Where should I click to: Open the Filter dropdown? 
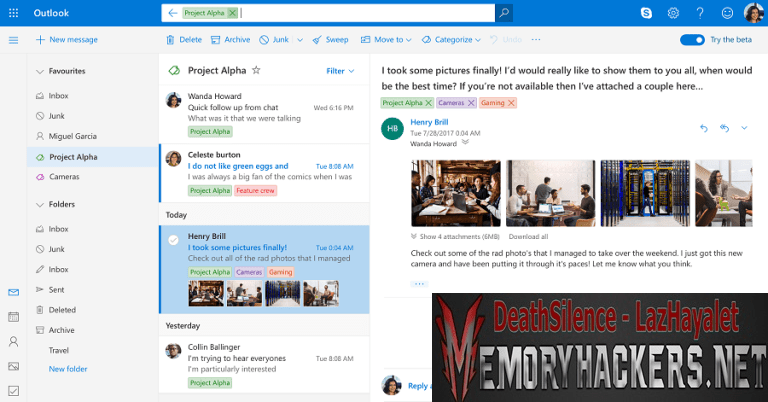click(340, 71)
